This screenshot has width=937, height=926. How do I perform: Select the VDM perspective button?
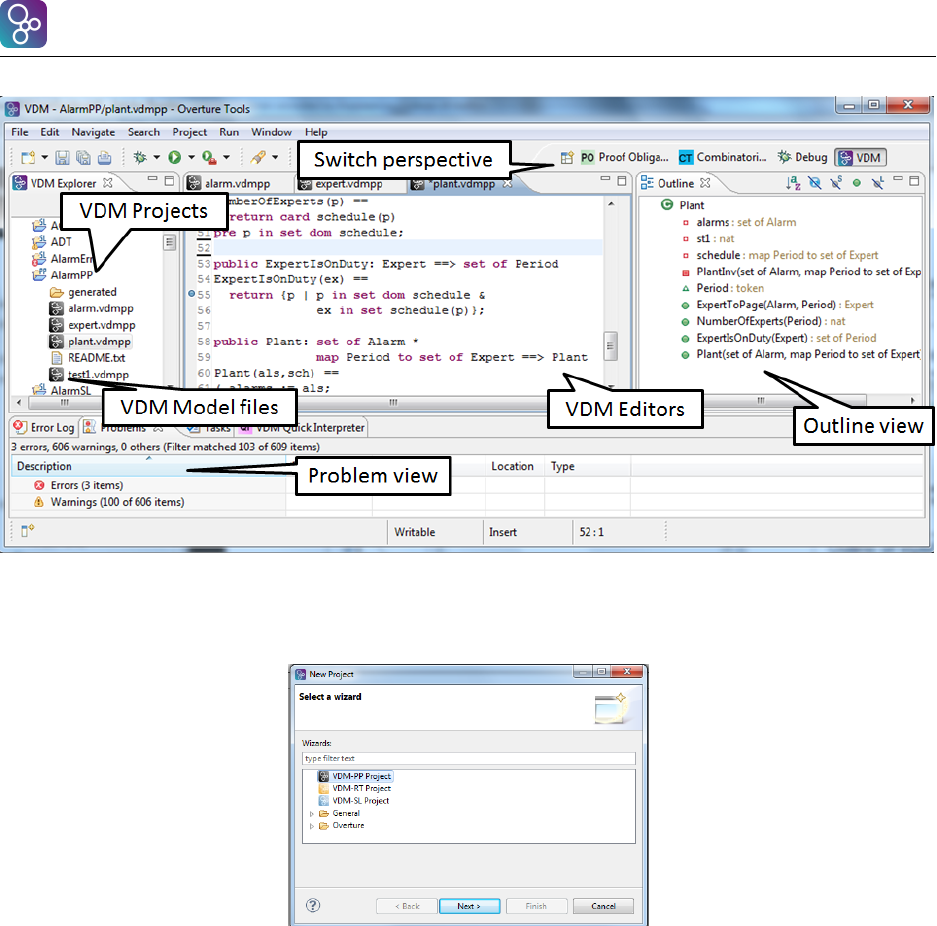point(861,158)
